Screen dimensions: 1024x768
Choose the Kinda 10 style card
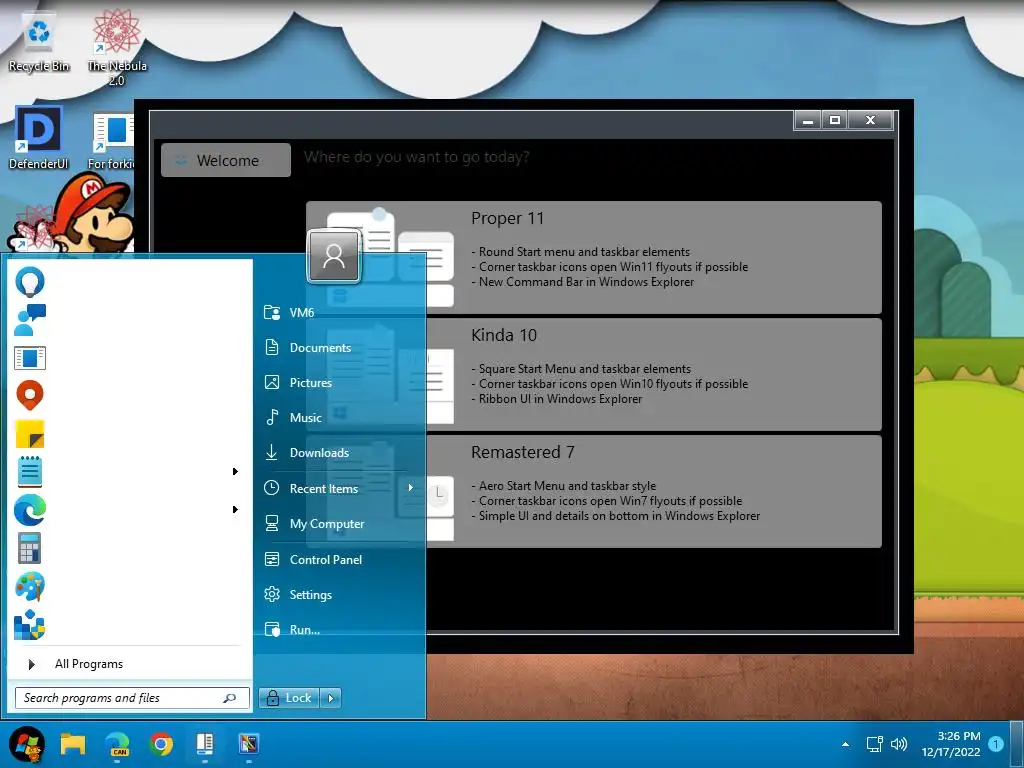click(594, 375)
